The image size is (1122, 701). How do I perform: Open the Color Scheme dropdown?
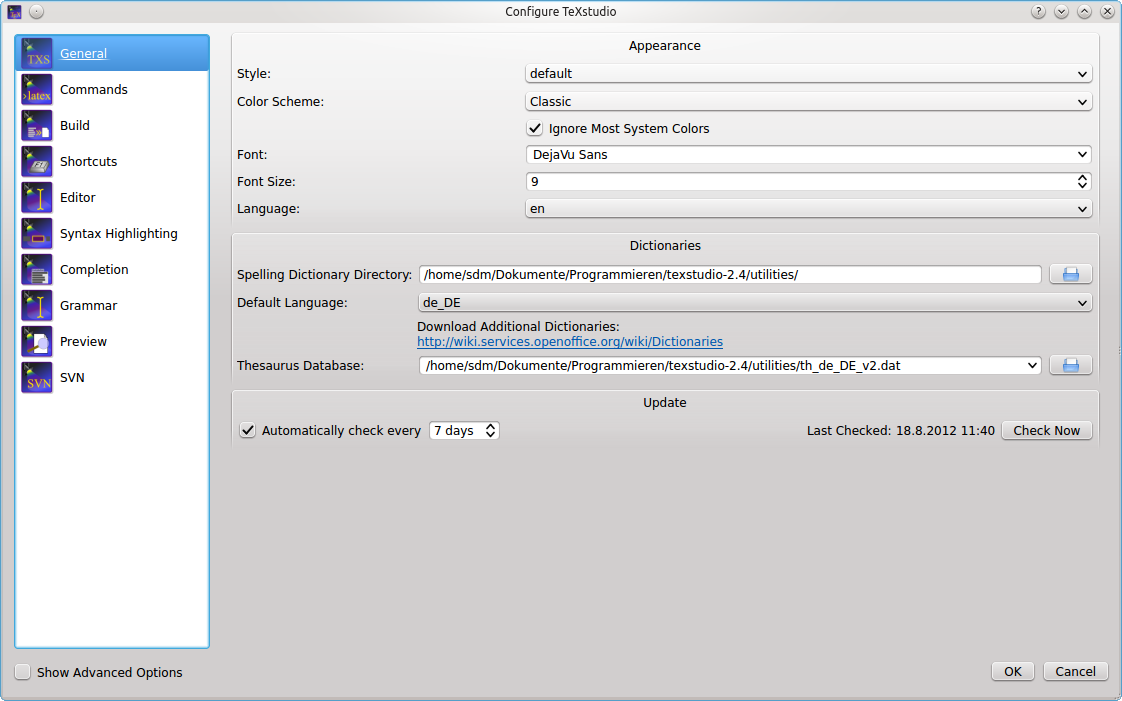(809, 102)
